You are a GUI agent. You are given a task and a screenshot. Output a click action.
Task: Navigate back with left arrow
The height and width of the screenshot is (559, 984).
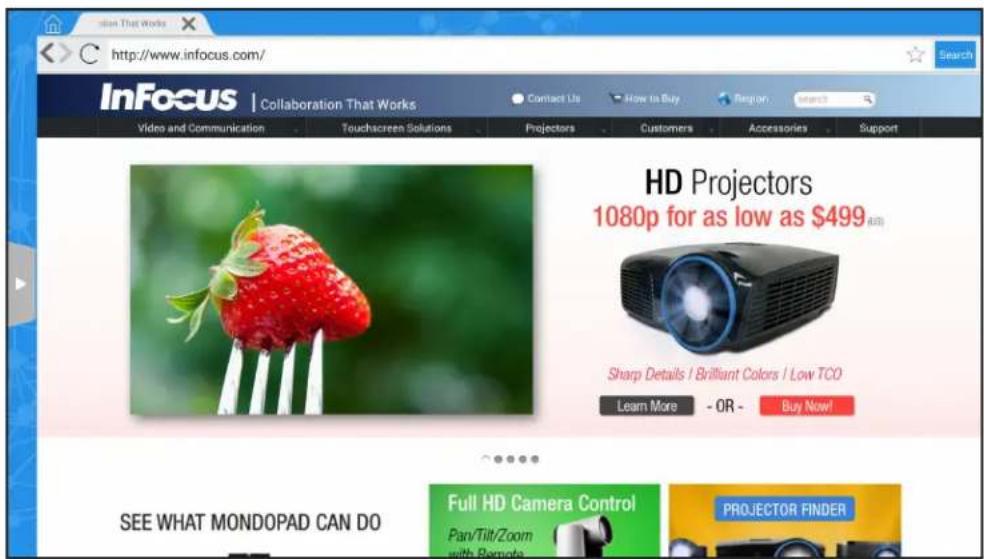(47, 54)
